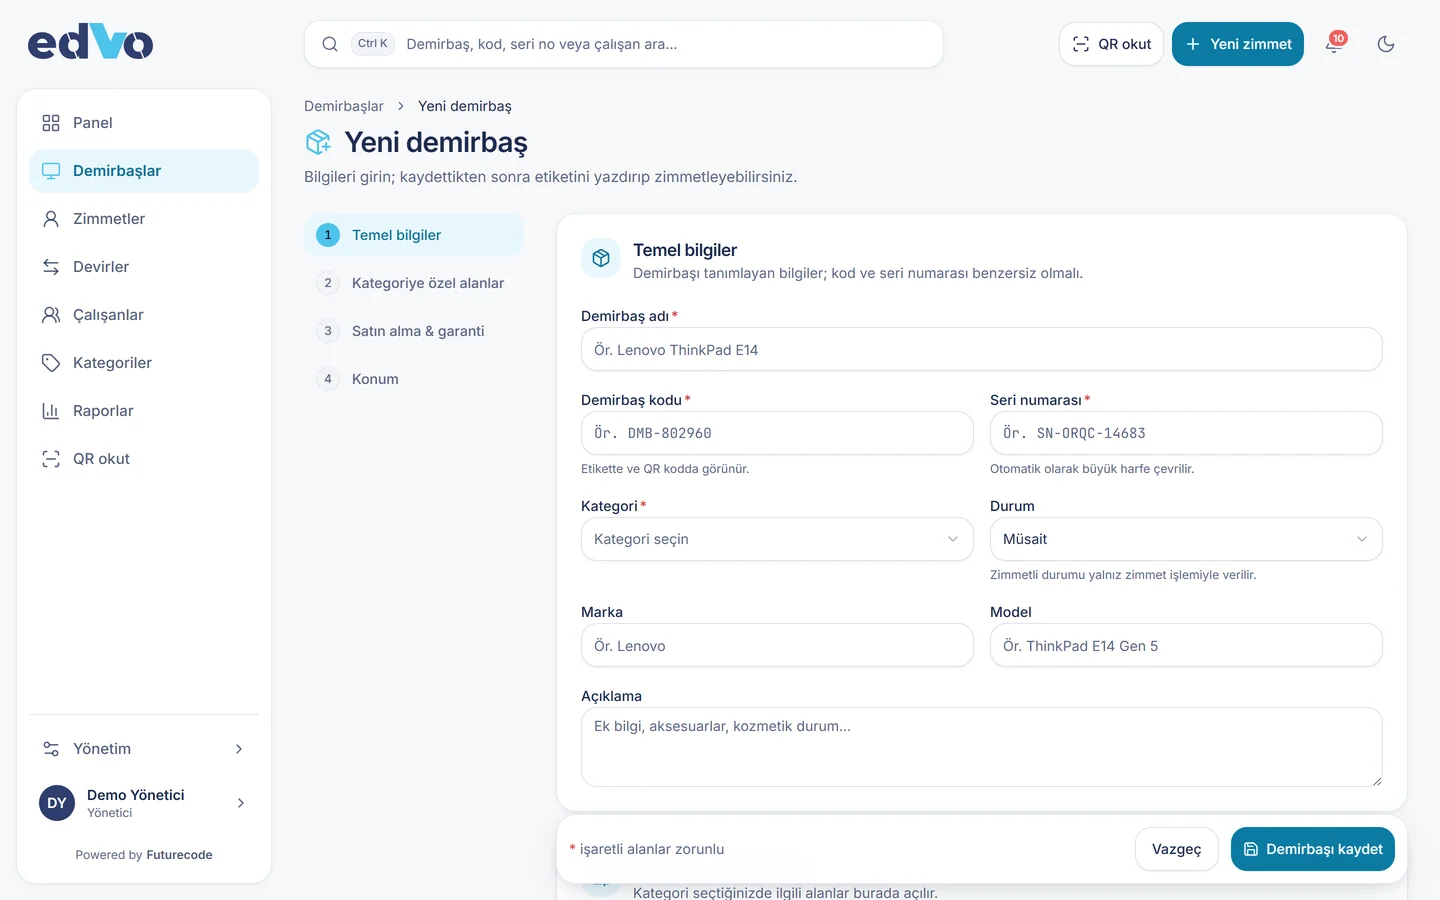Click Demirbaşlar breadcrumb link
The image size is (1440, 900).
pyautogui.click(x=344, y=106)
